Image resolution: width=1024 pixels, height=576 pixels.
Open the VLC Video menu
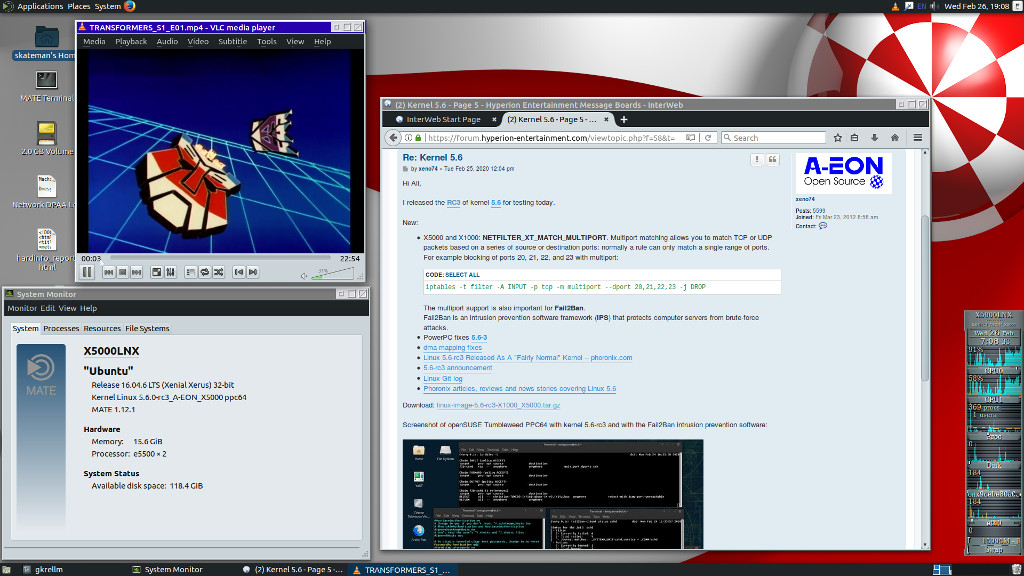pyautogui.click(x=198, y=41)
